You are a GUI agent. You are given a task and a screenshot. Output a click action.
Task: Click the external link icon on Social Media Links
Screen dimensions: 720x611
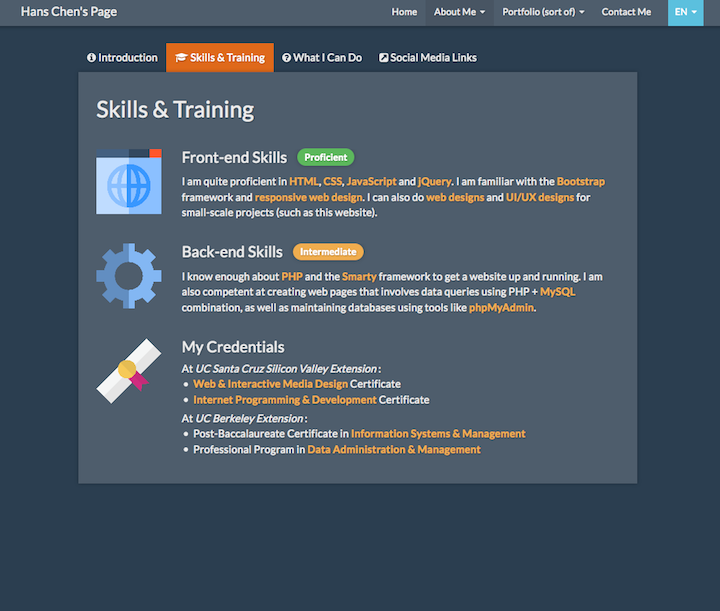383,58
